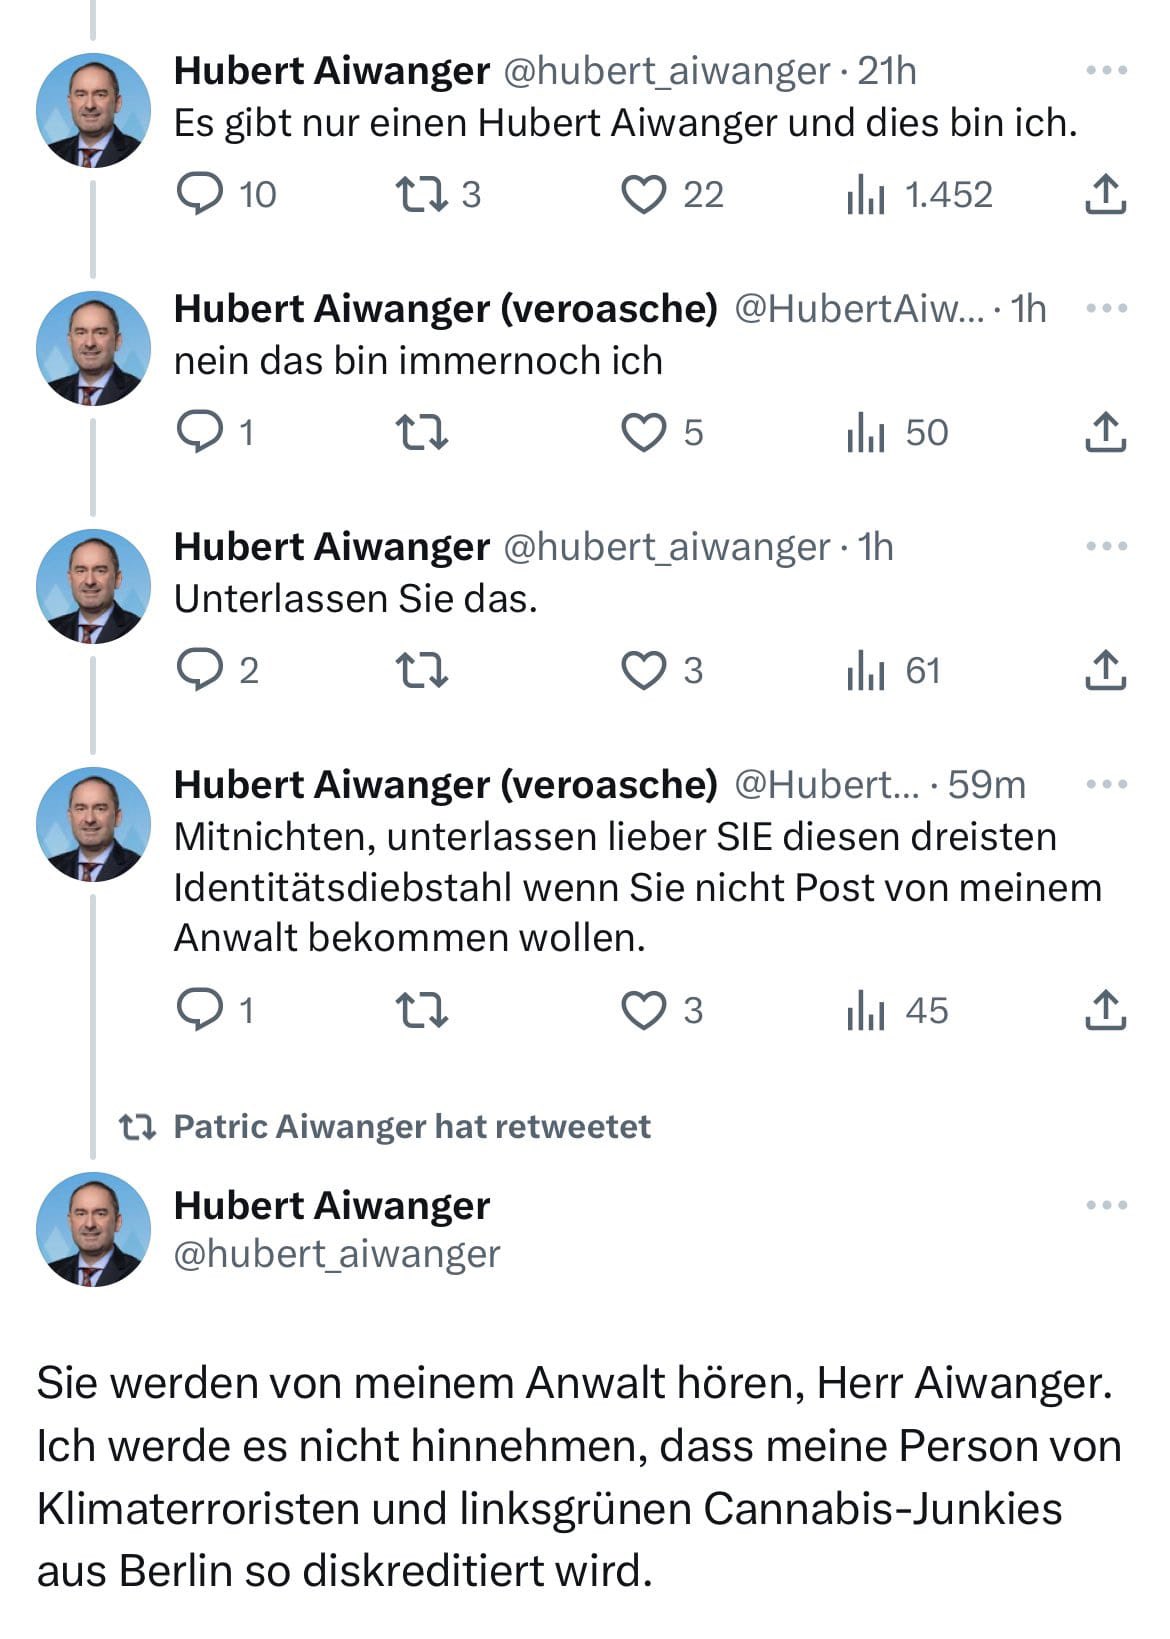Like the "Unterlassen Sie das" tweet
The width and height of the screenshot is (1170, 1639).
point(644,670)
